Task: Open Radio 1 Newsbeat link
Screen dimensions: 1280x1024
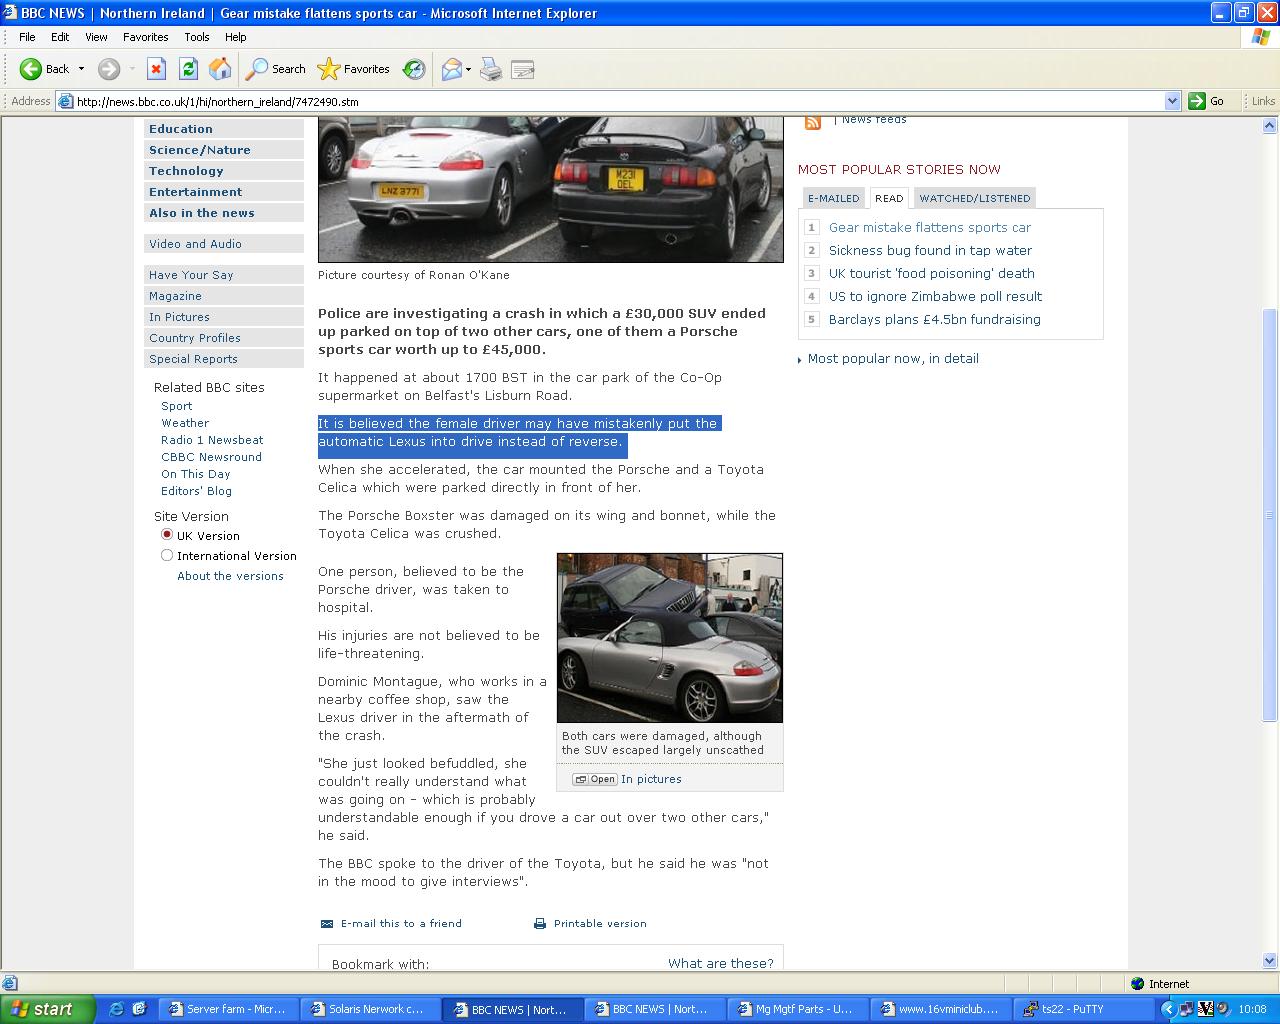Action: point(212,440)
